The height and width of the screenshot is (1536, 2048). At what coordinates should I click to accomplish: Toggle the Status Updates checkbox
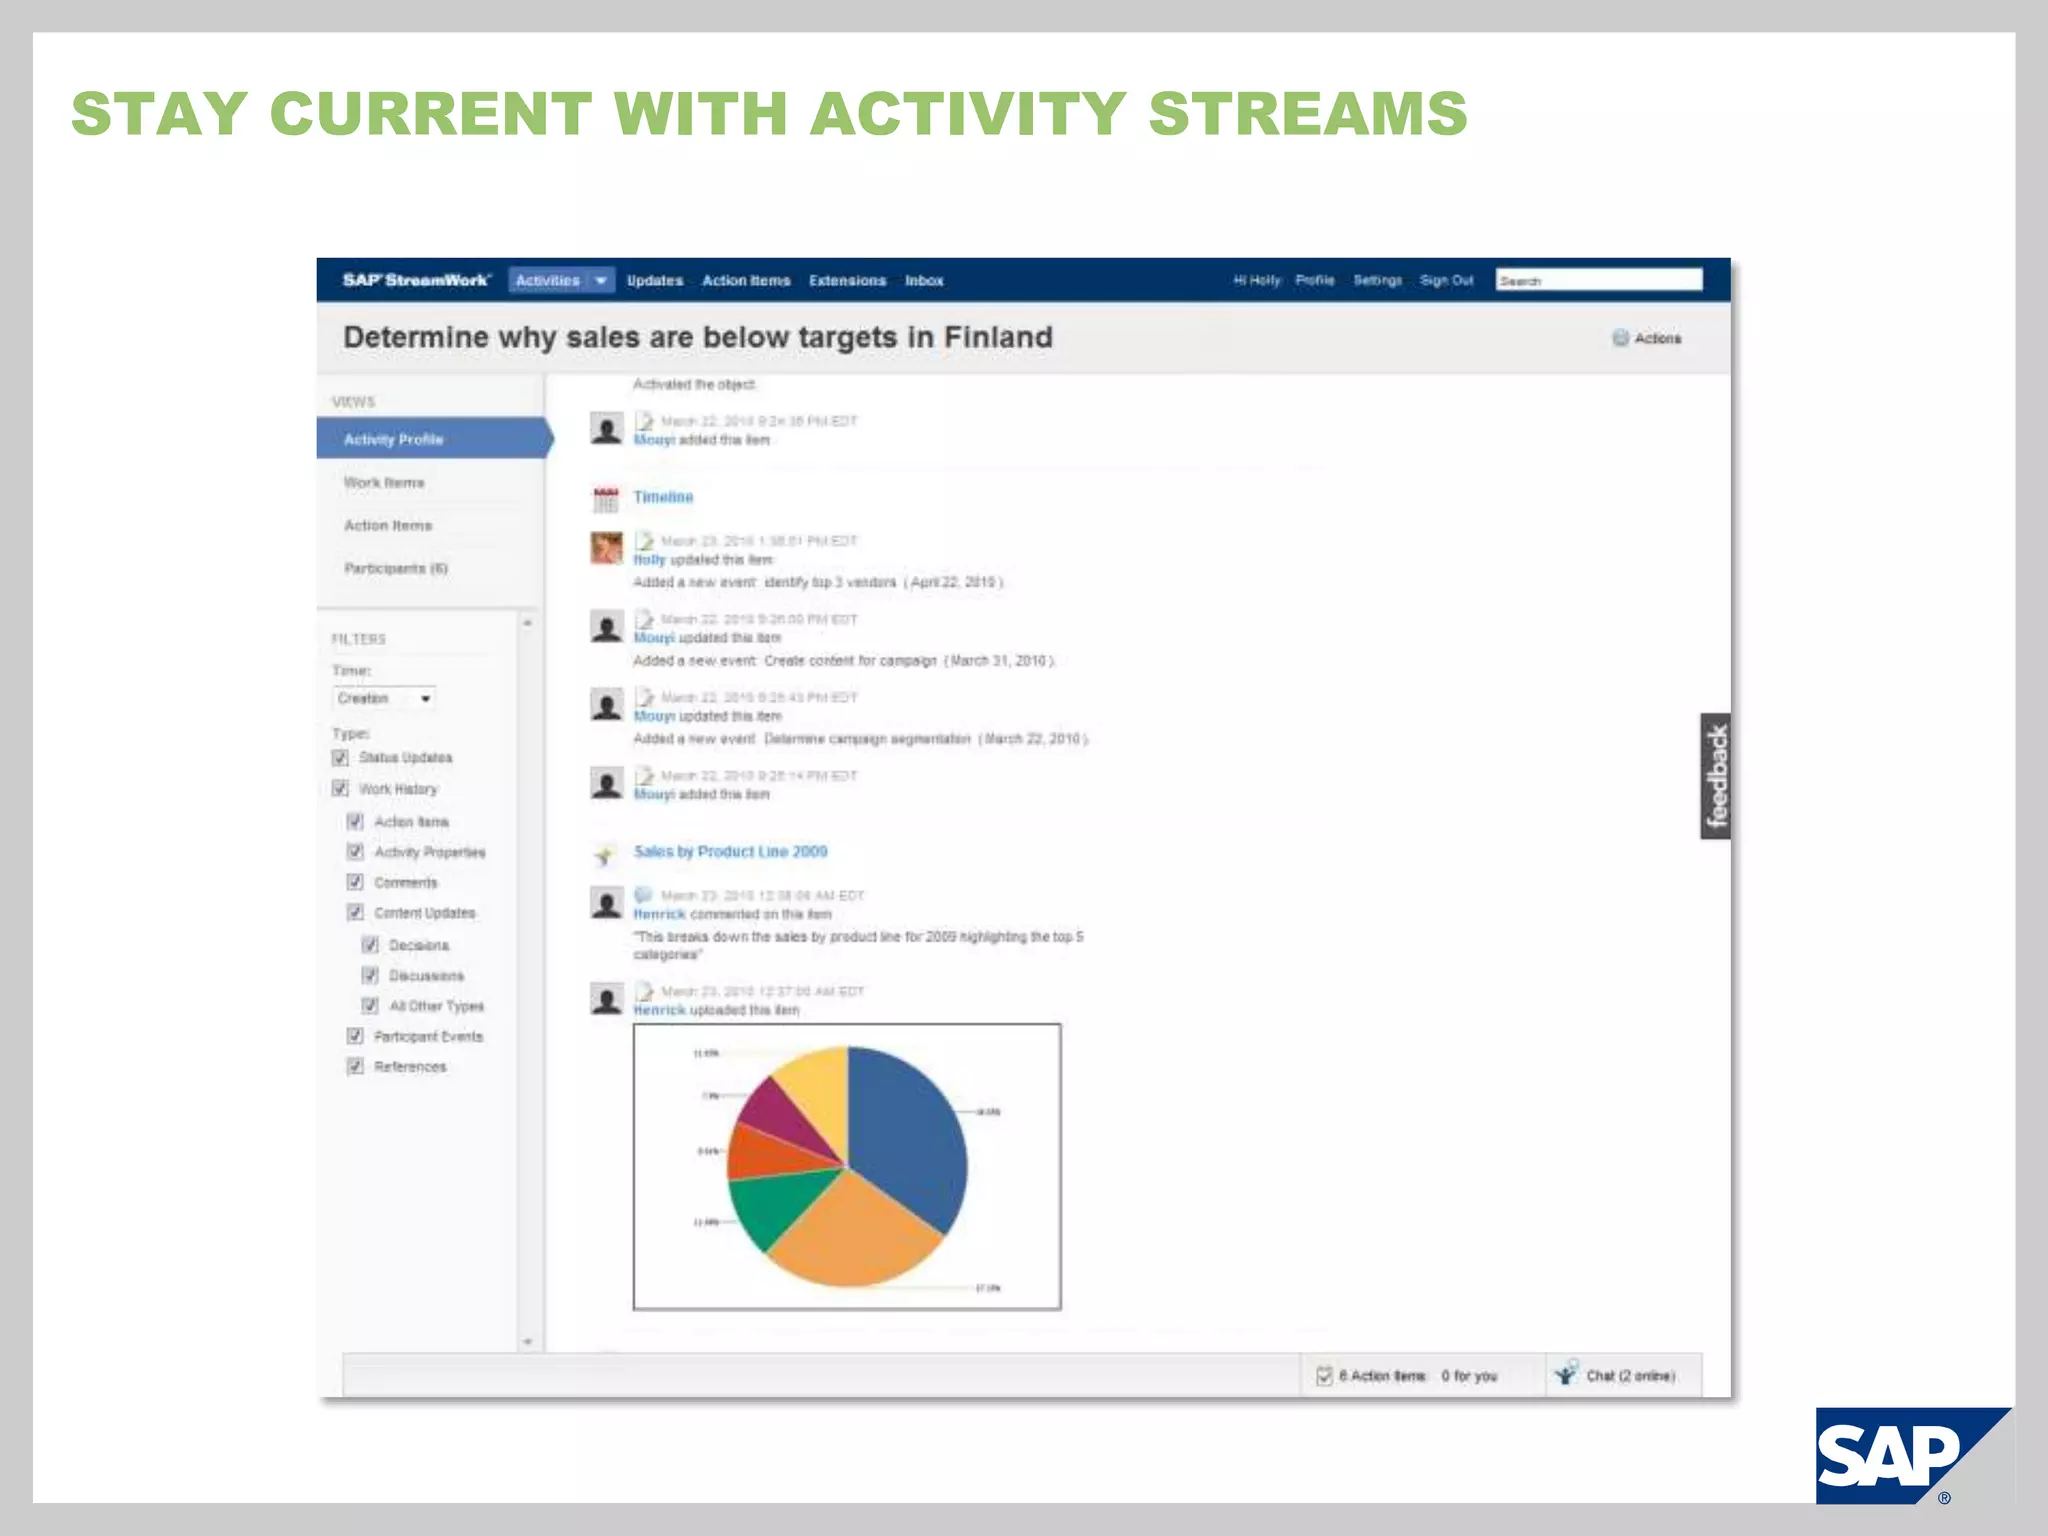tap(340, 758)
